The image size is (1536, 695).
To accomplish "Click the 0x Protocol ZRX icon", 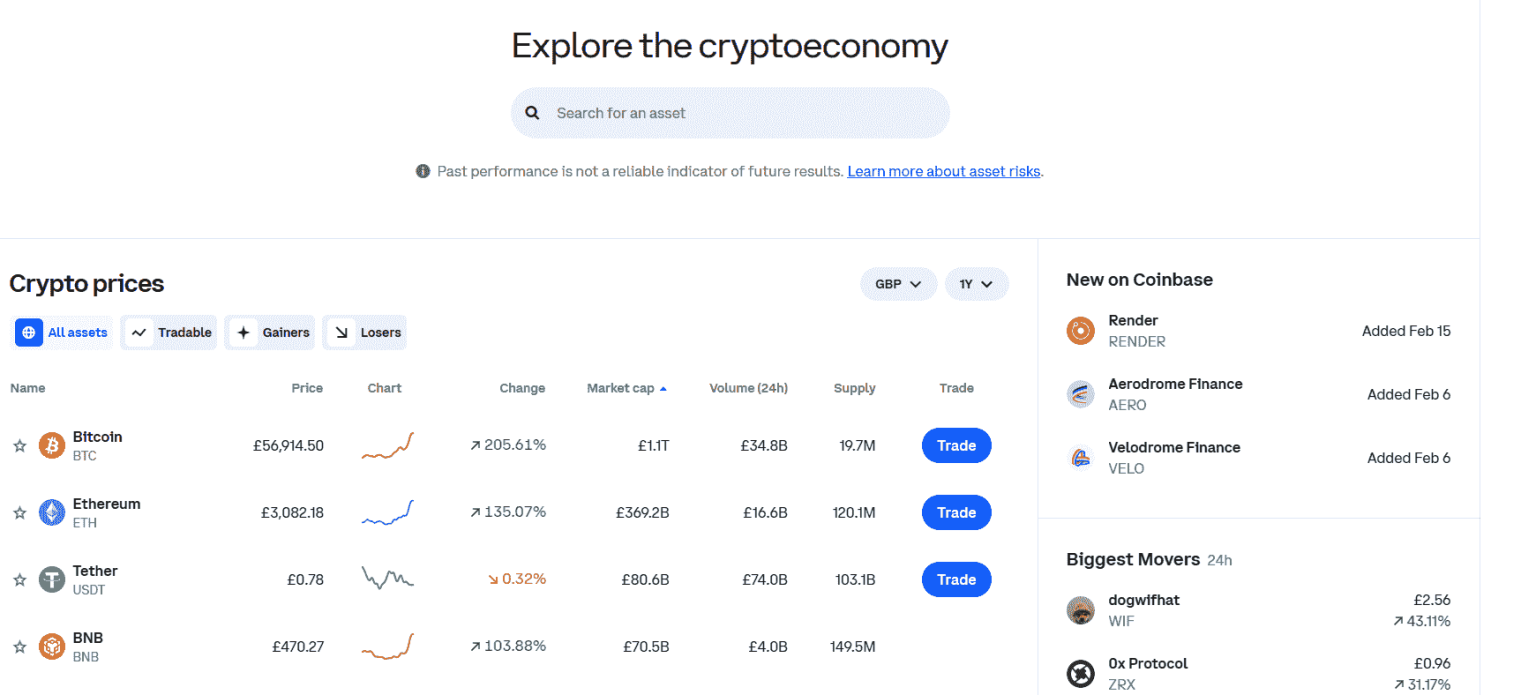I will 1080,673.
